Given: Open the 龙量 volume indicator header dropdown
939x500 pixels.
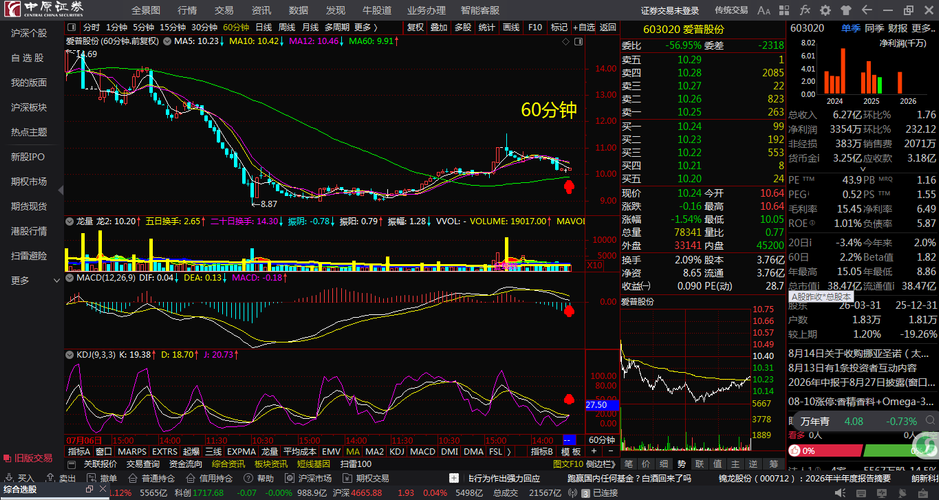Looking at the screenshot, I should pyautogui.click(x=69, y=222).
